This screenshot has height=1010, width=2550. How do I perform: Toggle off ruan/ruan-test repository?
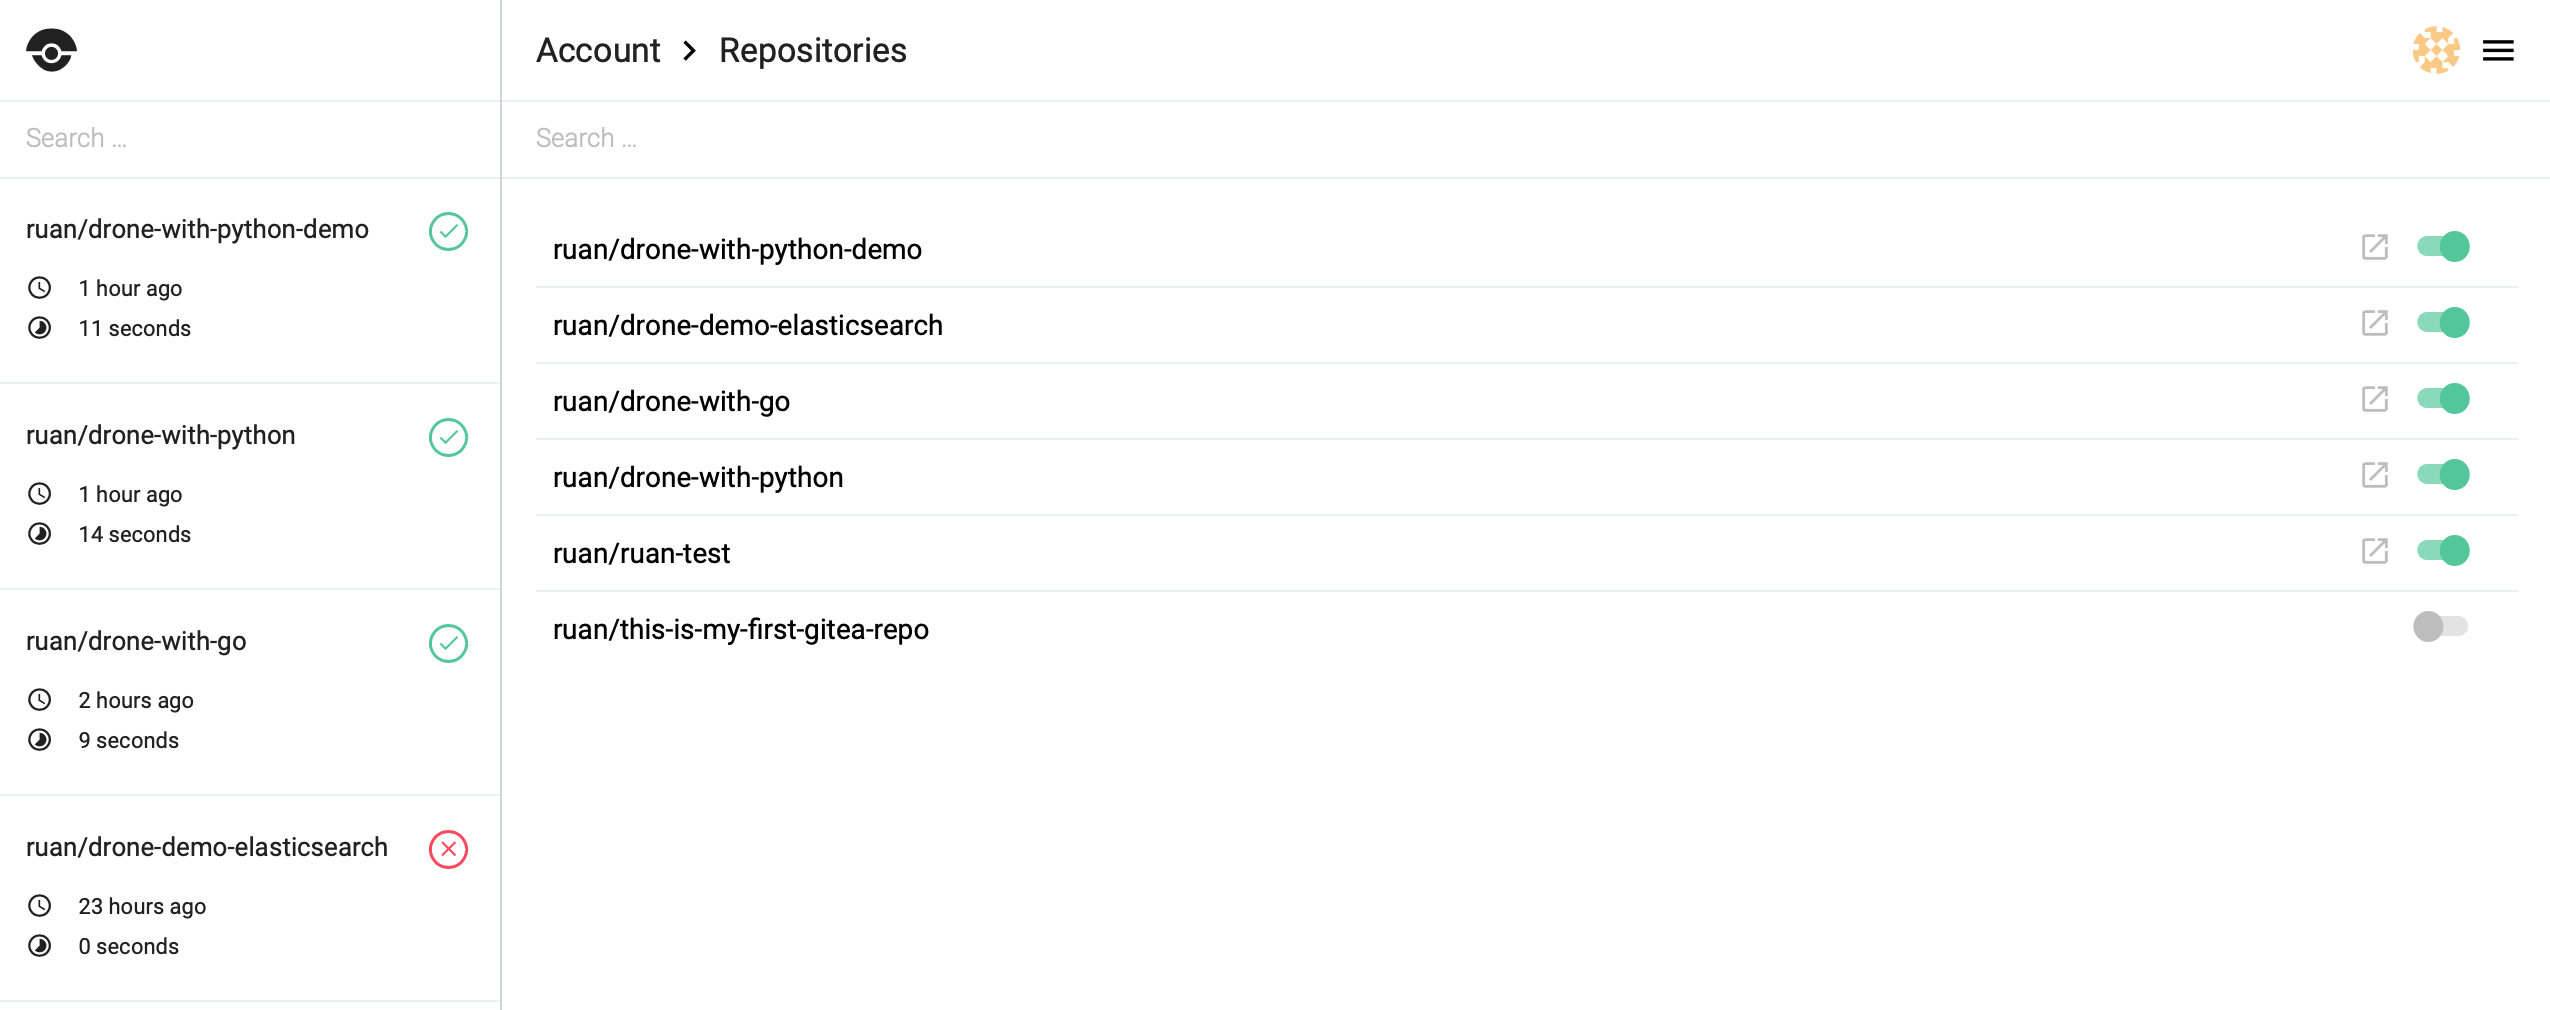pyautogui.click(x=2443, y=551)
